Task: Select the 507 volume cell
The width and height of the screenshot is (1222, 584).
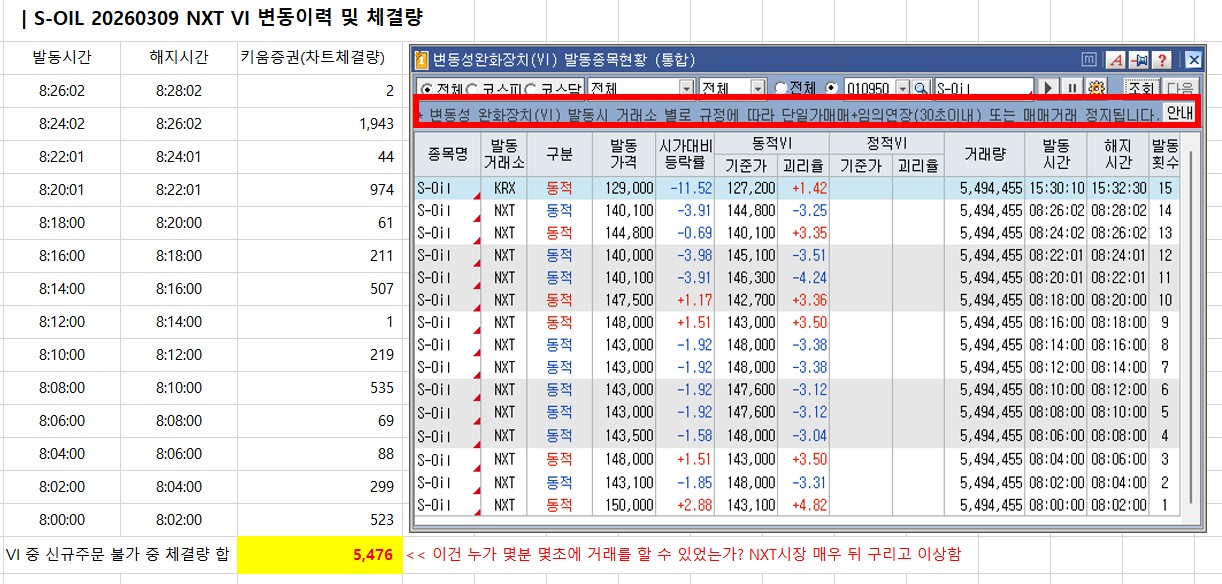Action: 320,289
